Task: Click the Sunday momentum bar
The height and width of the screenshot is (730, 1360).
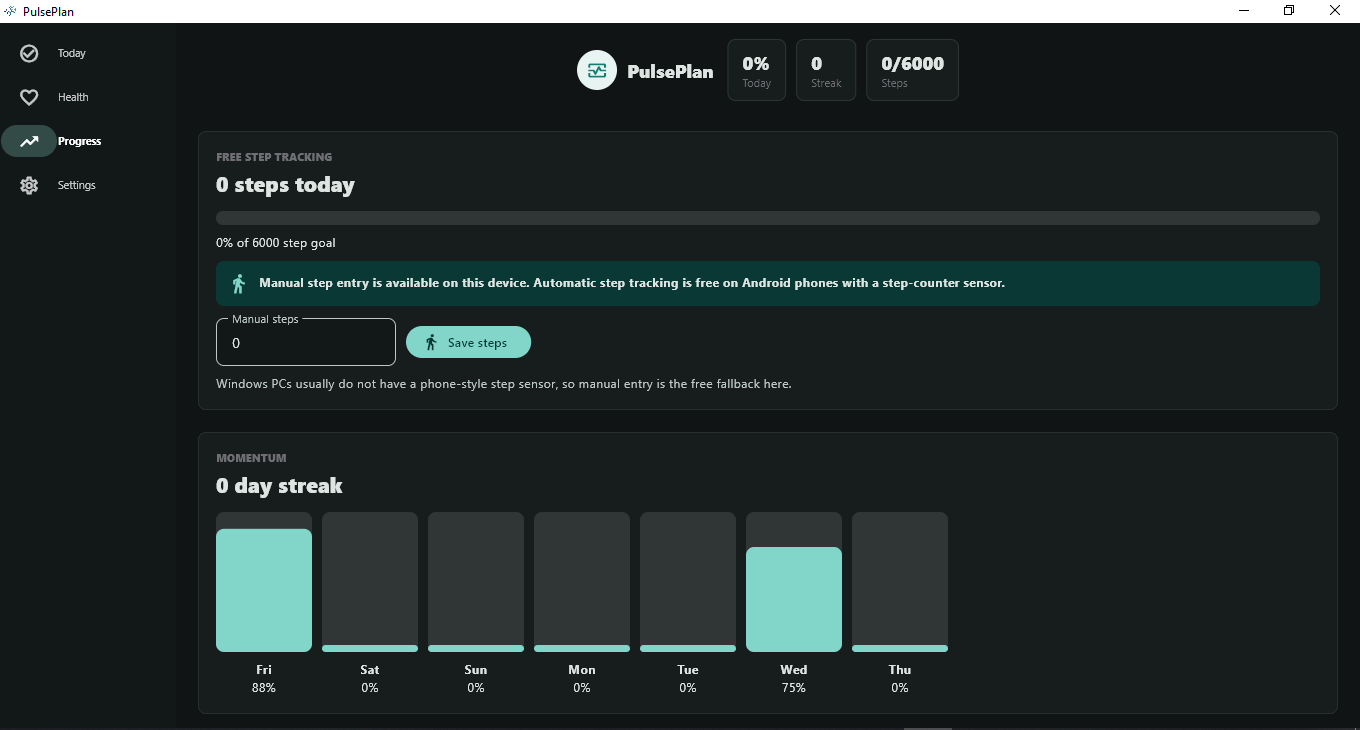Action: coord(476,582)
